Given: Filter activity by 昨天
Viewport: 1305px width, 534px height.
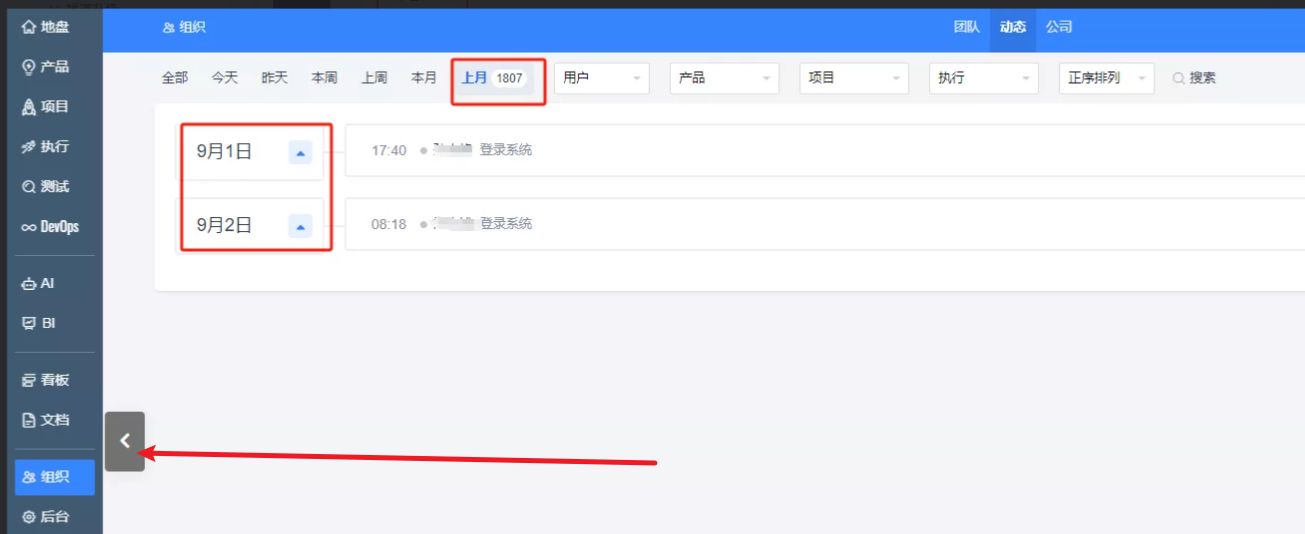Looking at the screenshot, I should pyautogui.click(x=275, y=78).
